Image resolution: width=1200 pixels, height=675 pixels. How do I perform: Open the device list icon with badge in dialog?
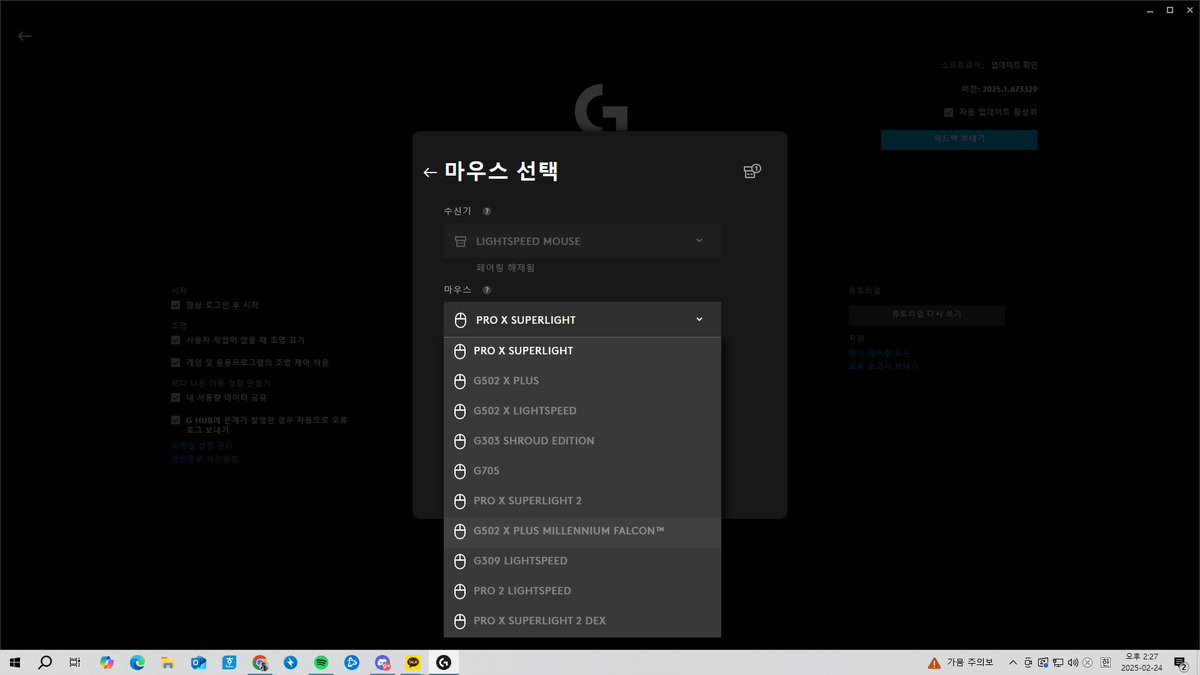[752, 171]
